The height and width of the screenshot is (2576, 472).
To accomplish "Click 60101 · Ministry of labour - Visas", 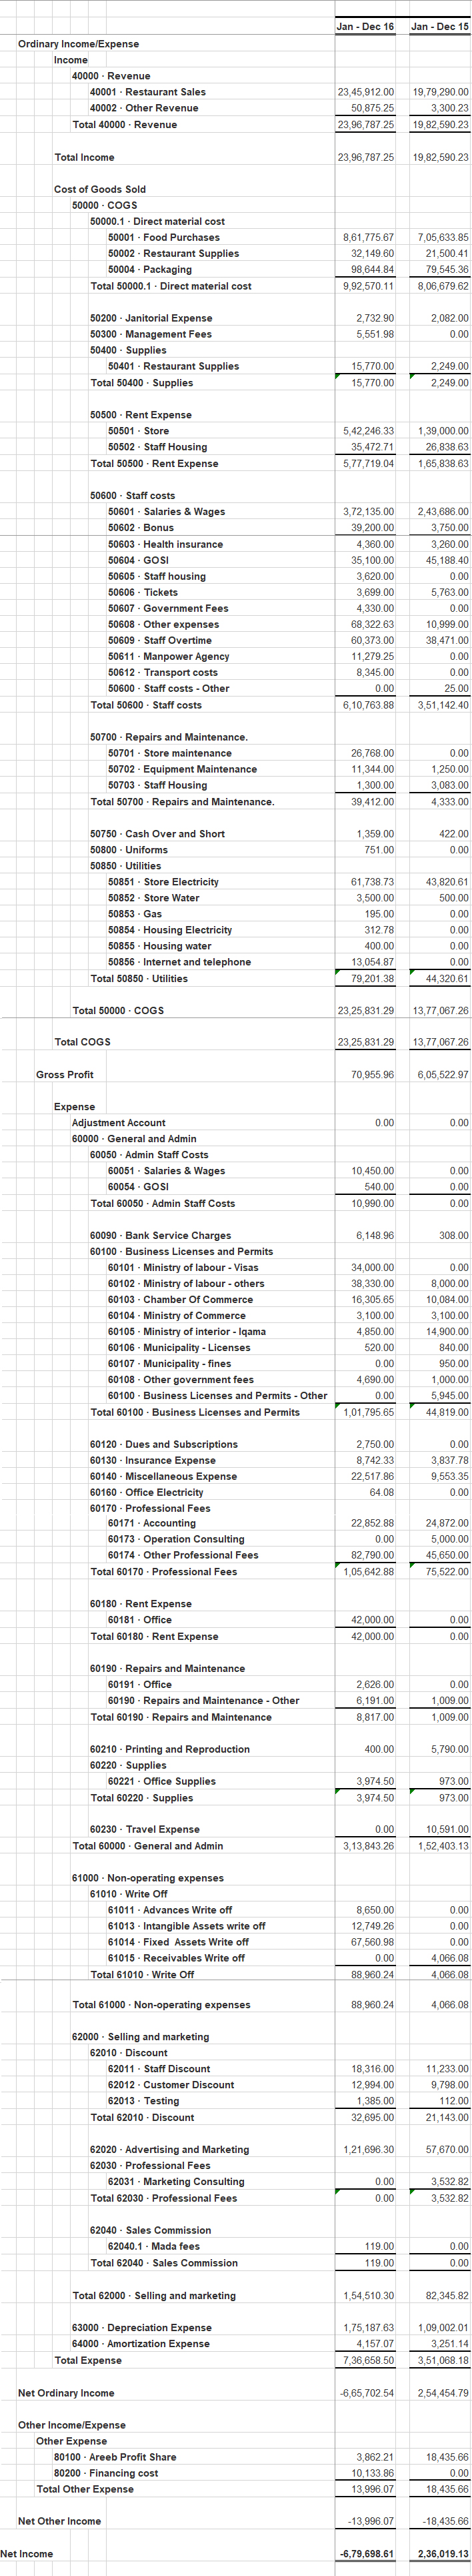I will [x=183, y=1268].
